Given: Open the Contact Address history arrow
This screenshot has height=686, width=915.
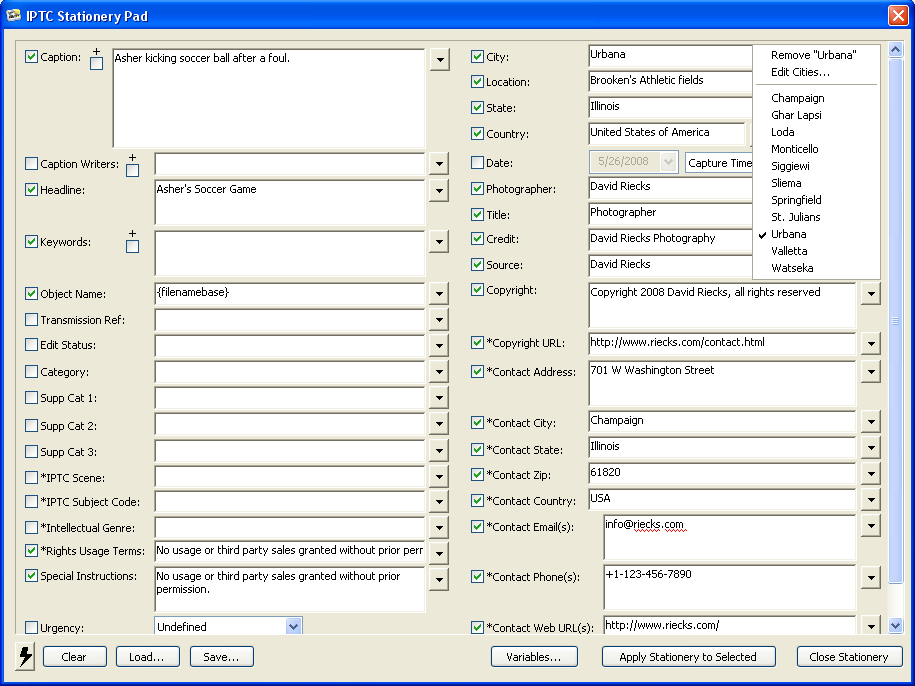Looking at the screenshot, I should [x=870, y=372].
